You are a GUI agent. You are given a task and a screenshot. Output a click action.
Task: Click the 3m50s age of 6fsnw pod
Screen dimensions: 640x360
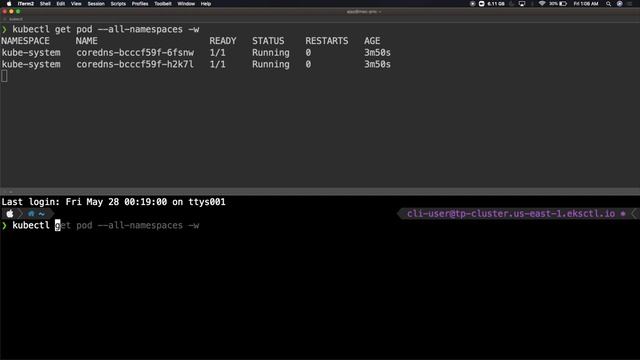pos(378,53)
